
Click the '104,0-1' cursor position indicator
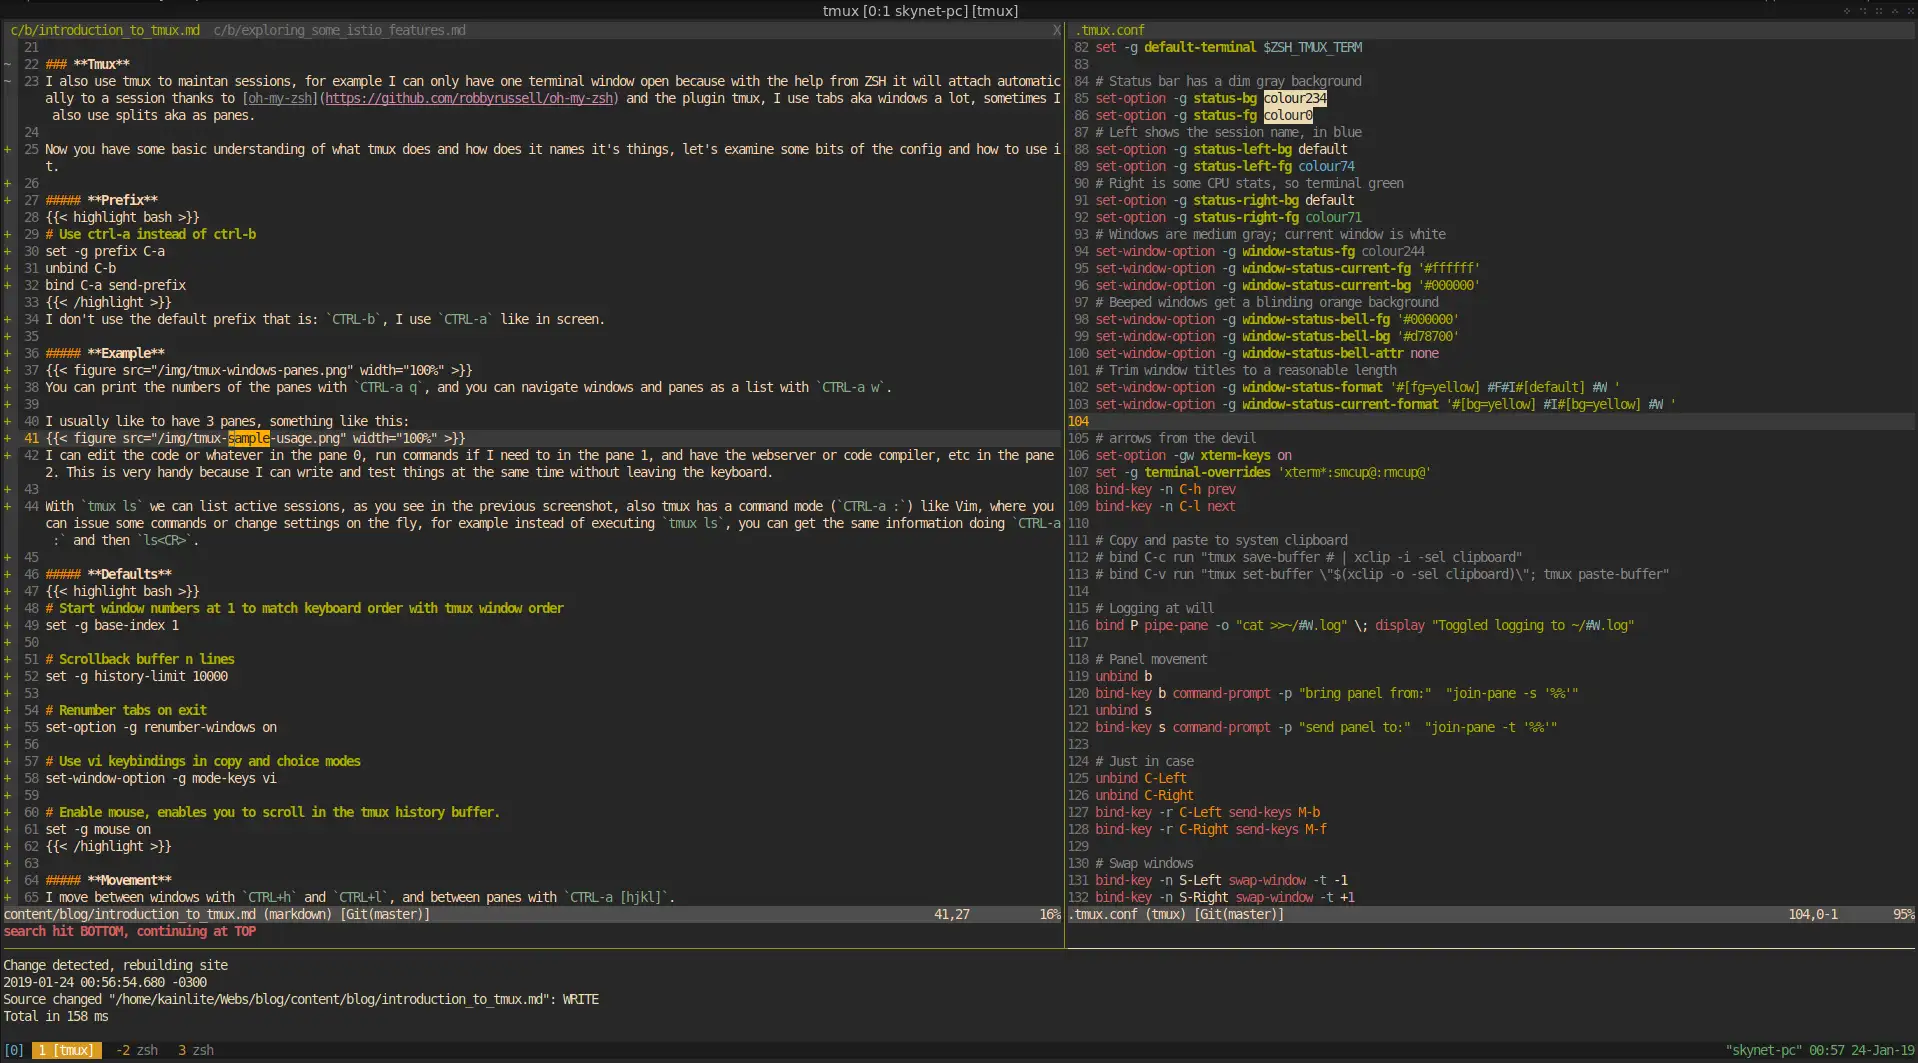1813,914
